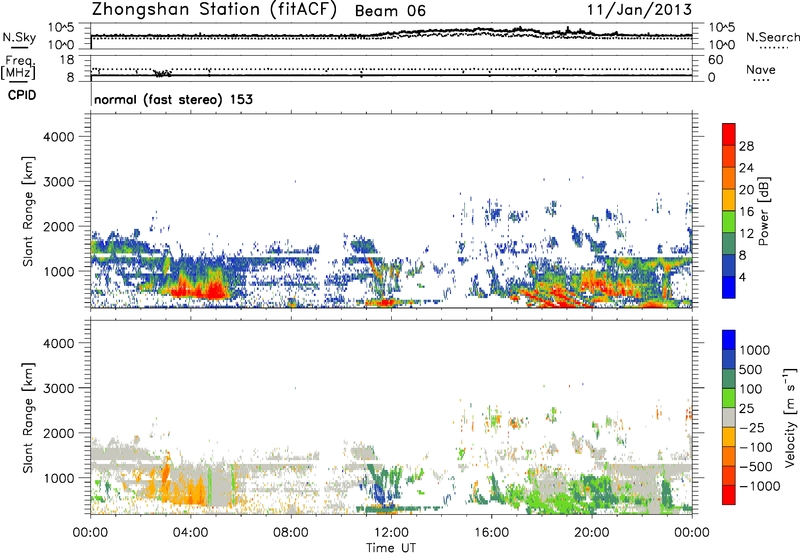800x554 pixels.
Task: Click the left noise axis label '10^5'
Action: [61, 28]
